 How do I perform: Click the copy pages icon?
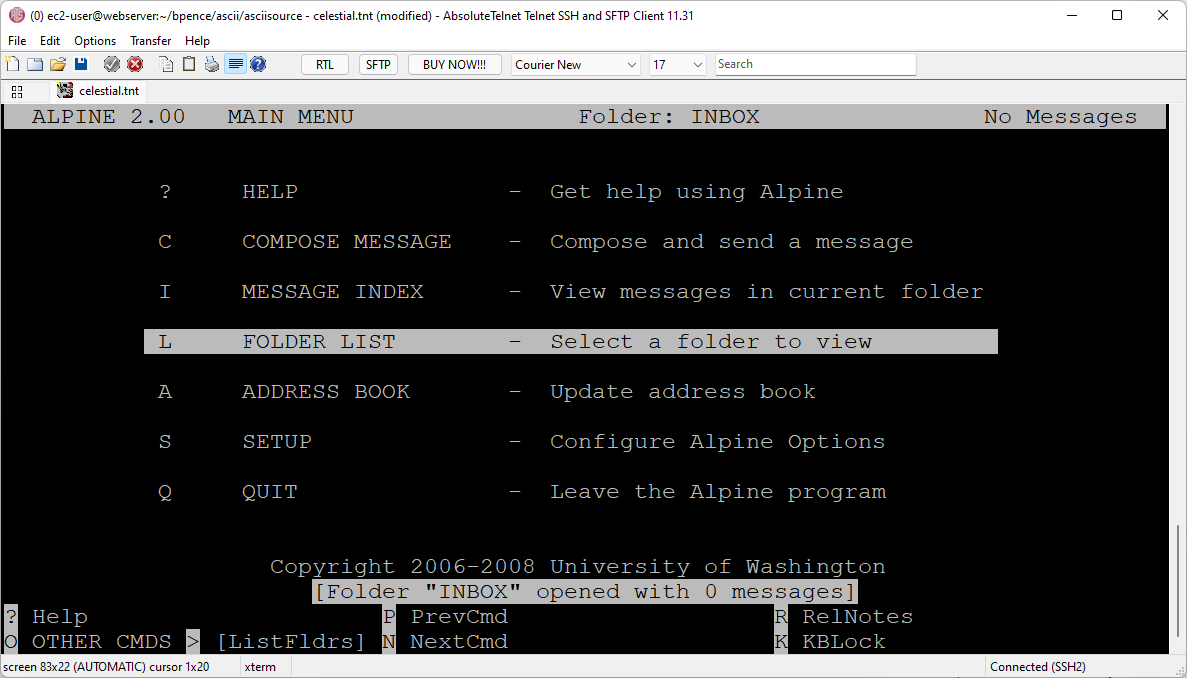tap(167, 64)
